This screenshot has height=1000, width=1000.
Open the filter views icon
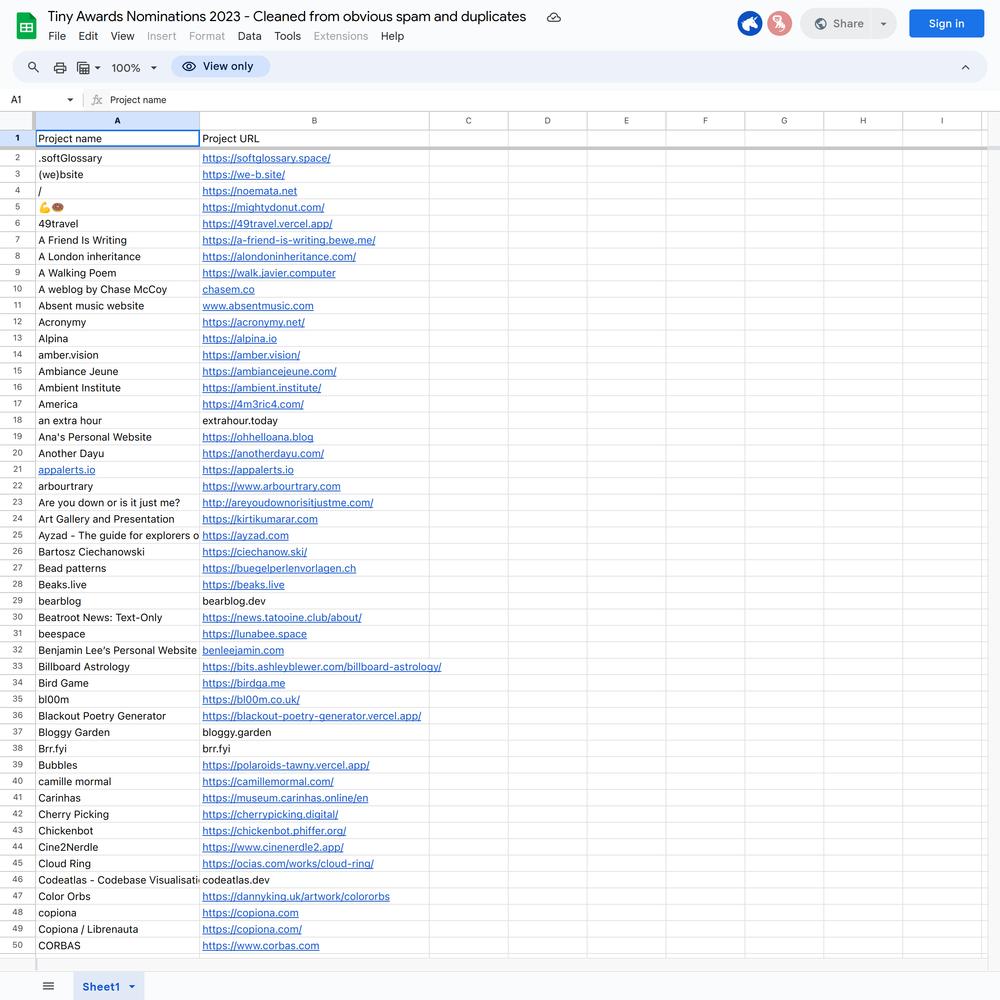[x=88, y=67]
